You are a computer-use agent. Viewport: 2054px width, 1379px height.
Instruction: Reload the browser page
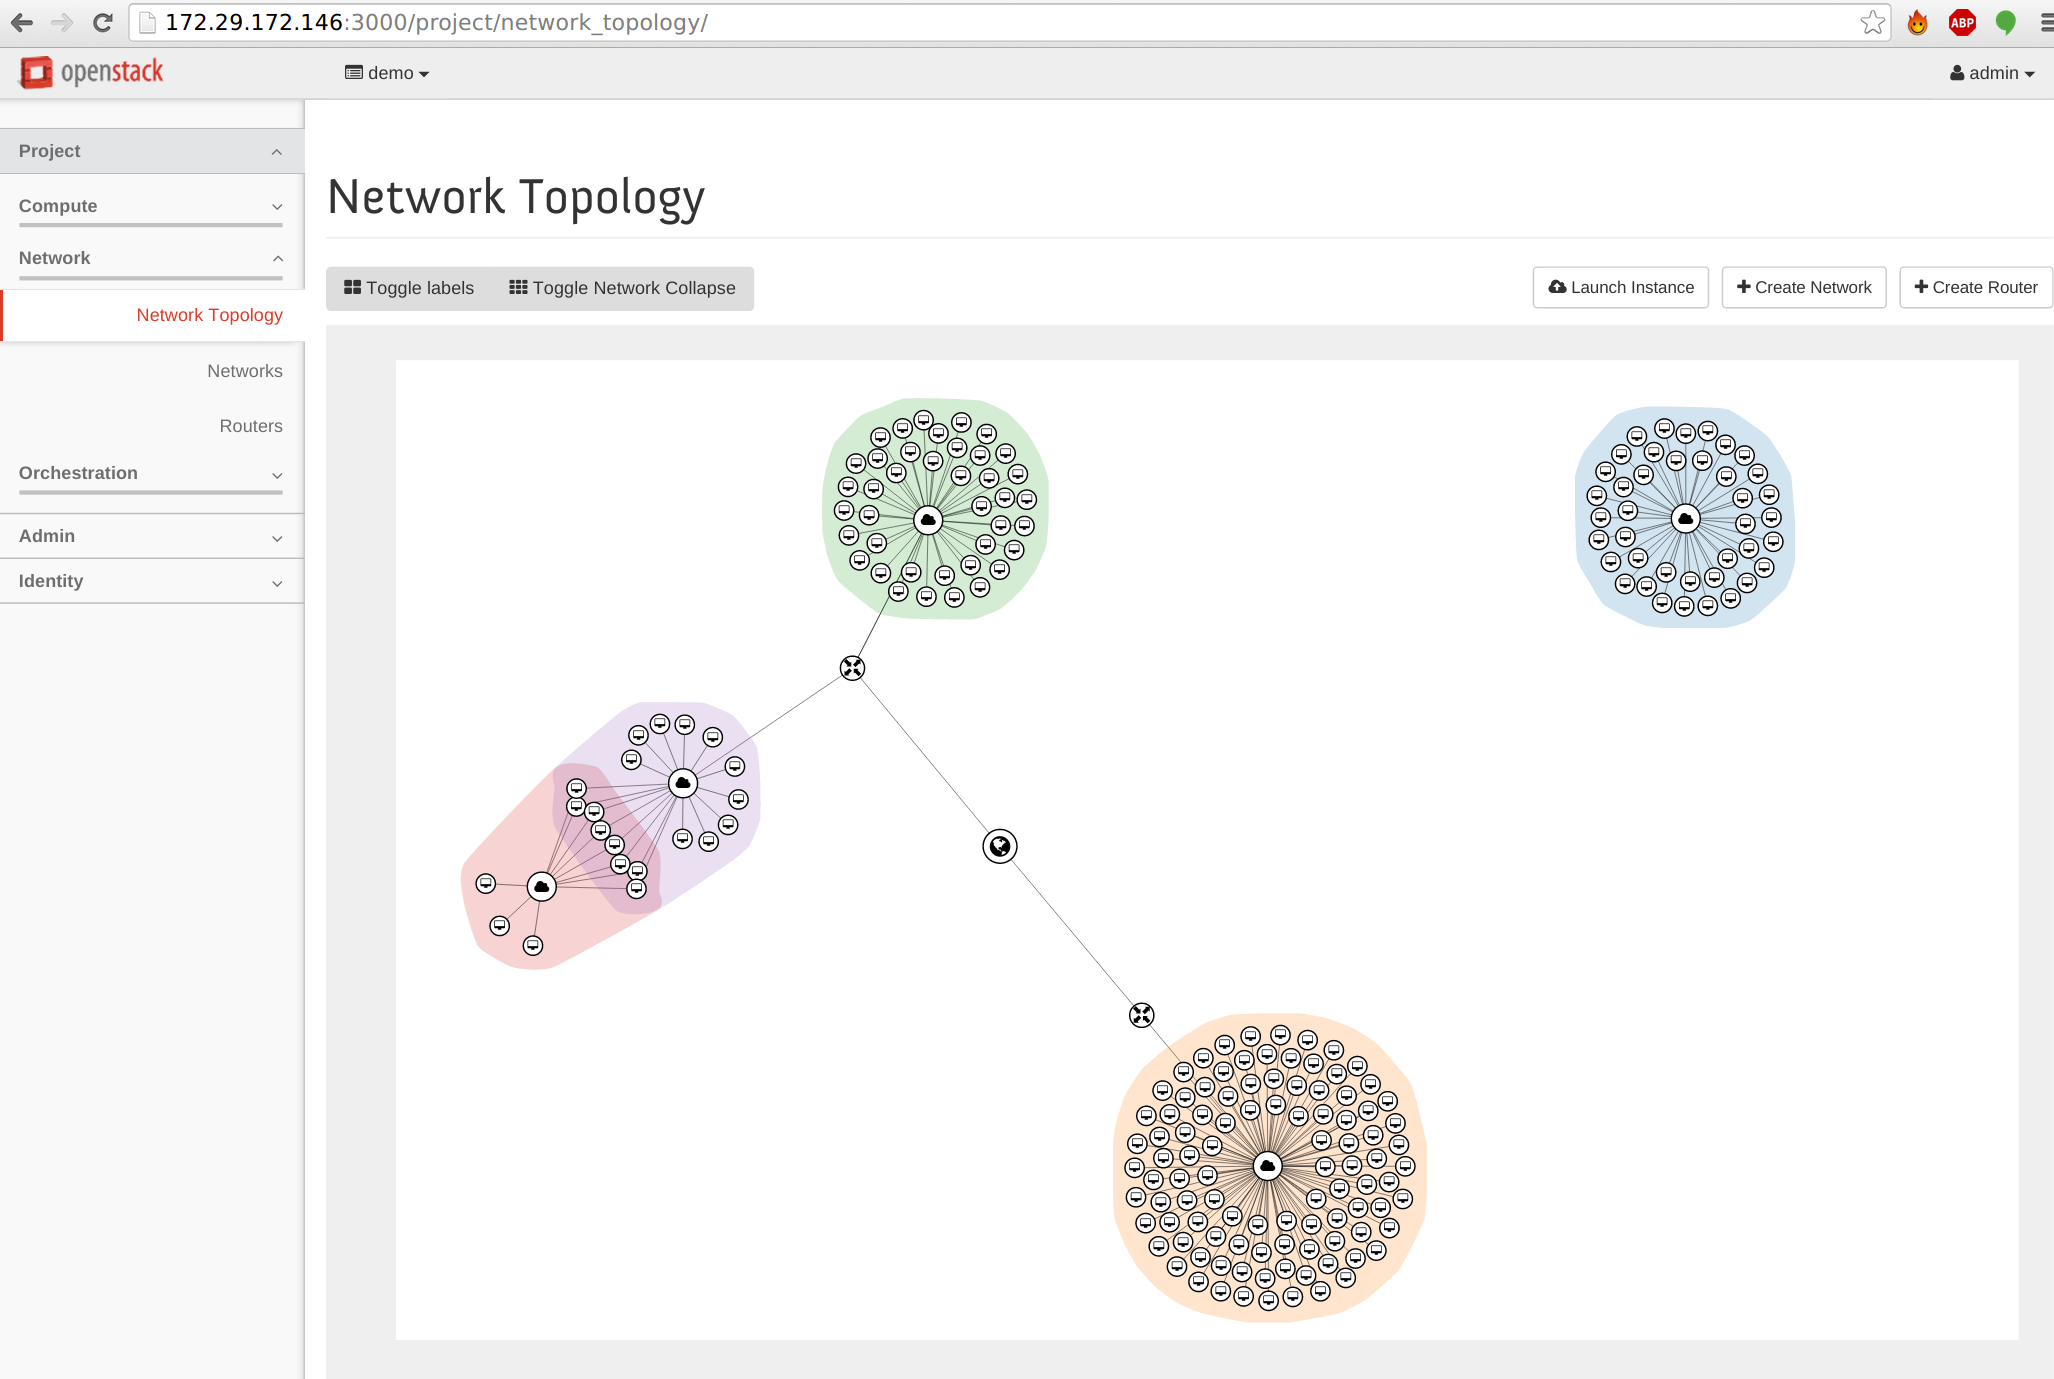click(102, 22)
